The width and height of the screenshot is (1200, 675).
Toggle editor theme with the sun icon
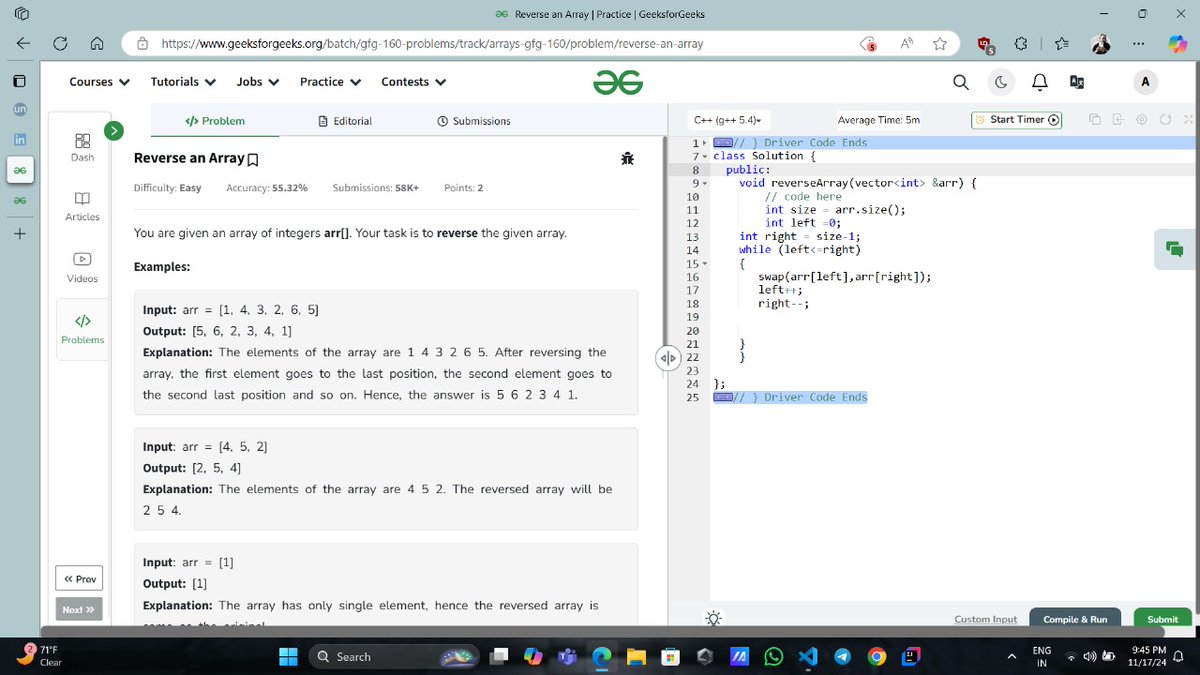(714, 618)
